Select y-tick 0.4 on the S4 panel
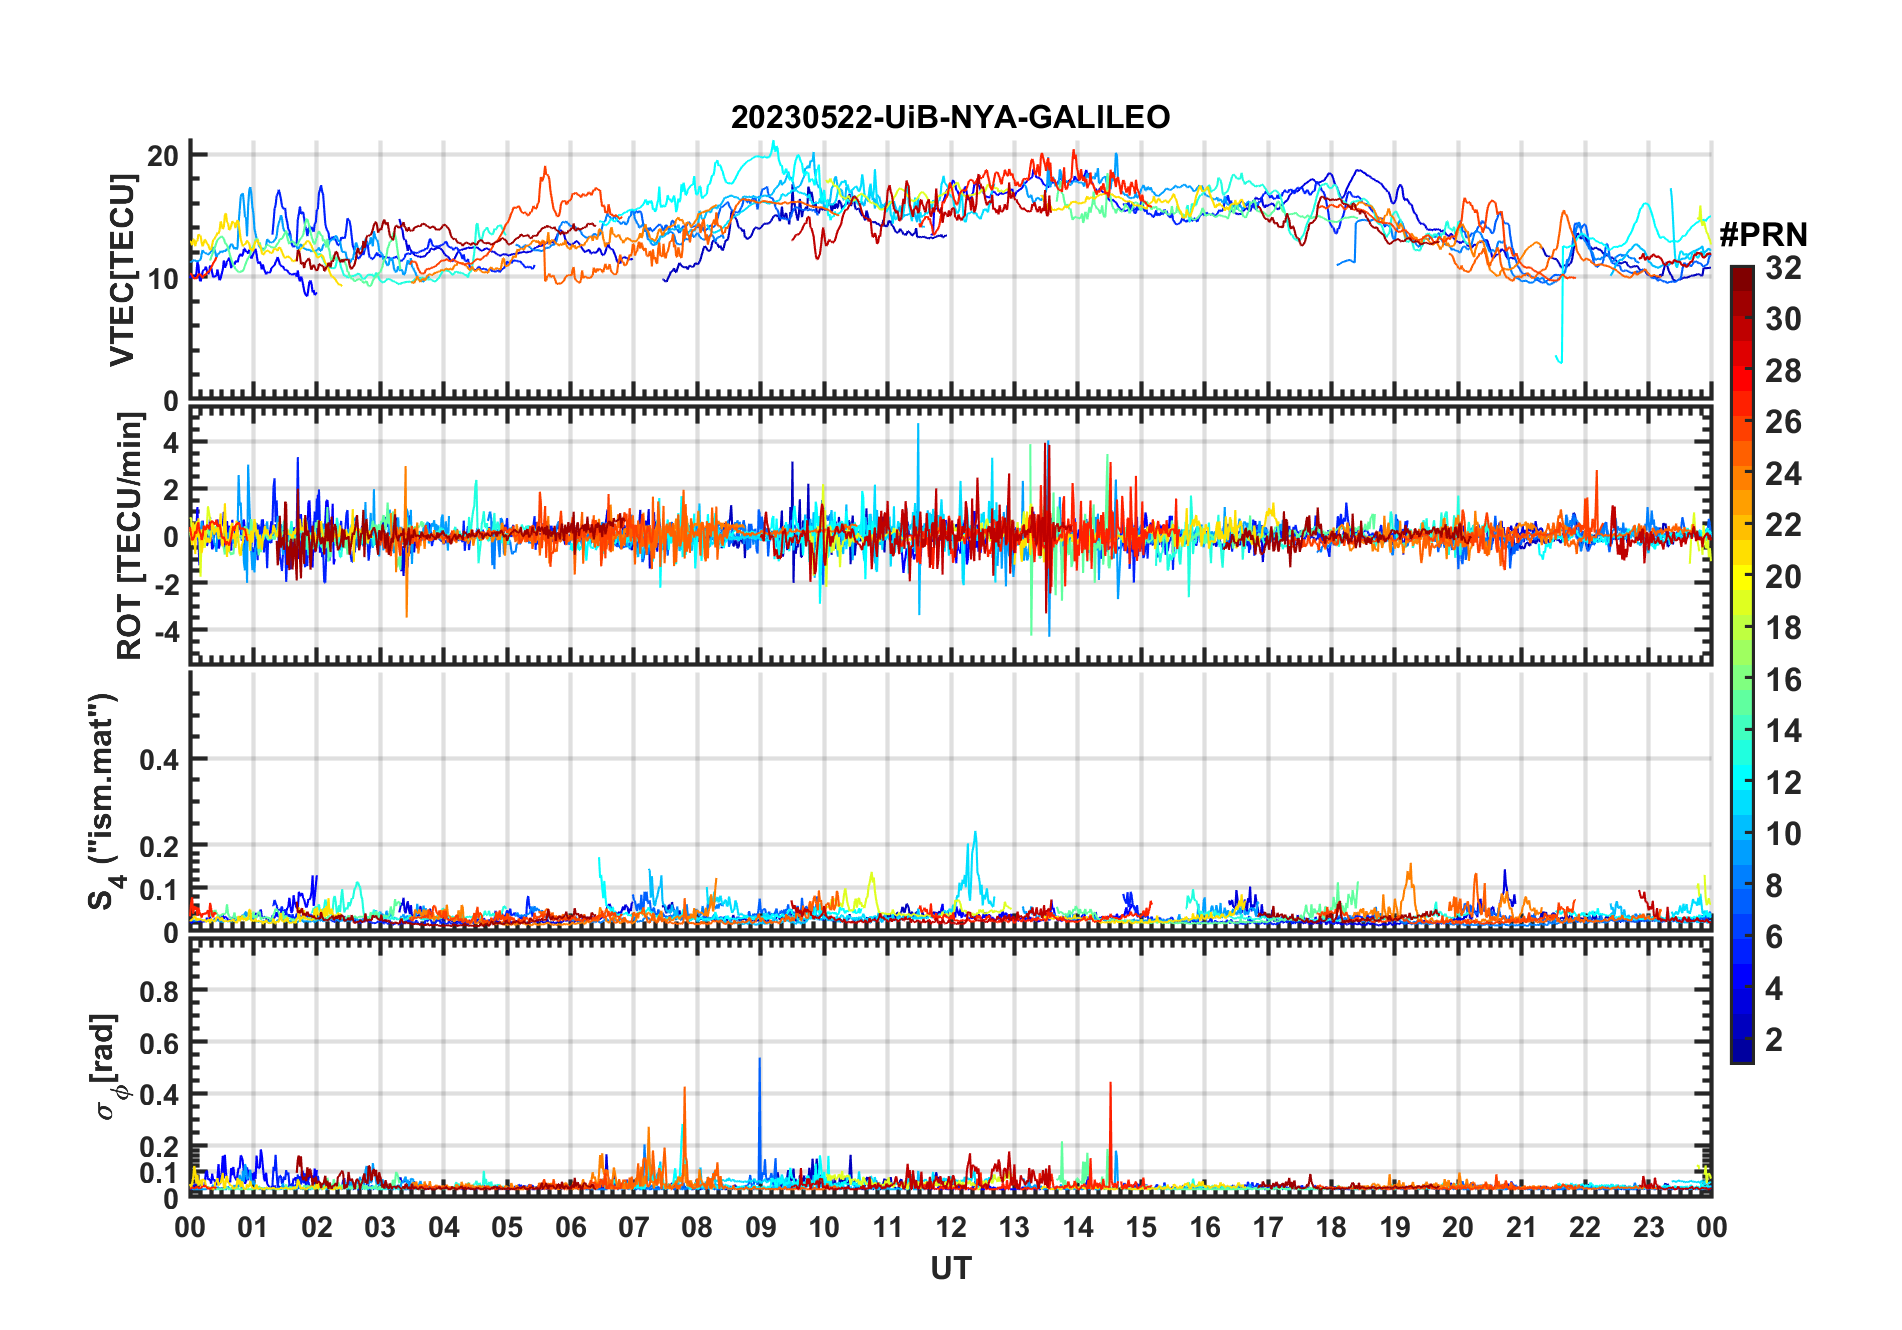 159,759
